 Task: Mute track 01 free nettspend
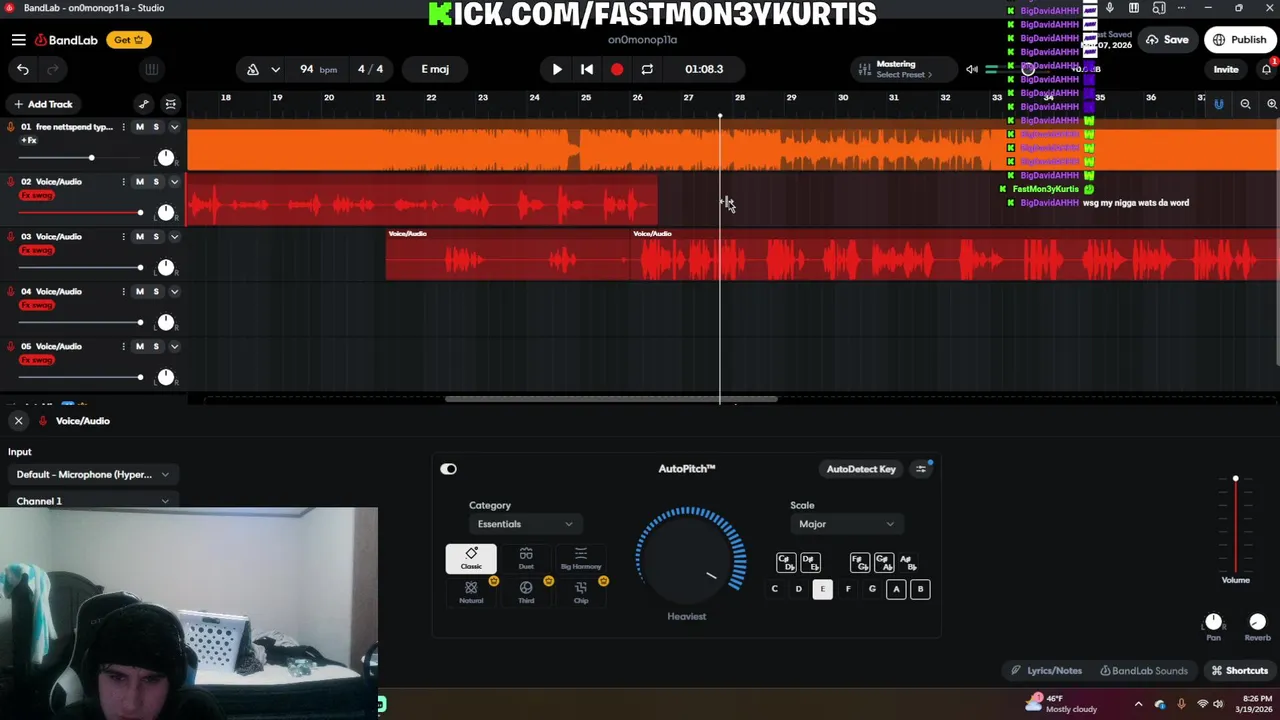pyautogui.click(x=140, y=127)
